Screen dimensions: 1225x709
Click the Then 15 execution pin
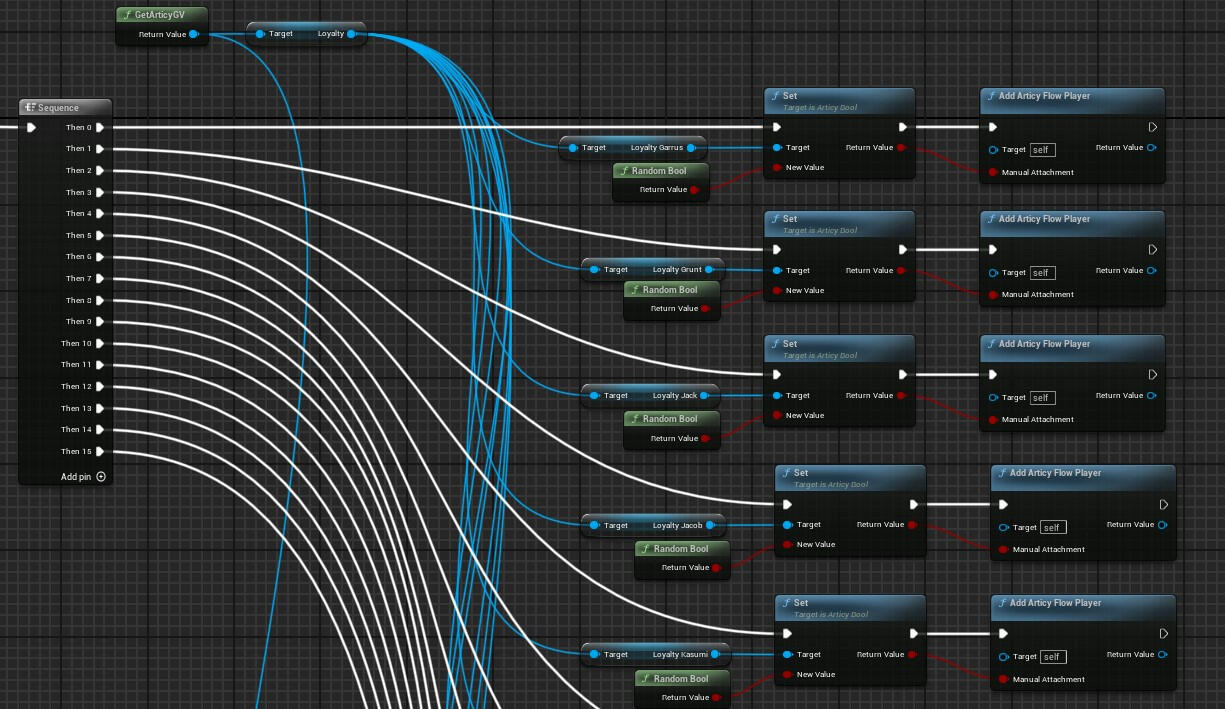point(100,451)
